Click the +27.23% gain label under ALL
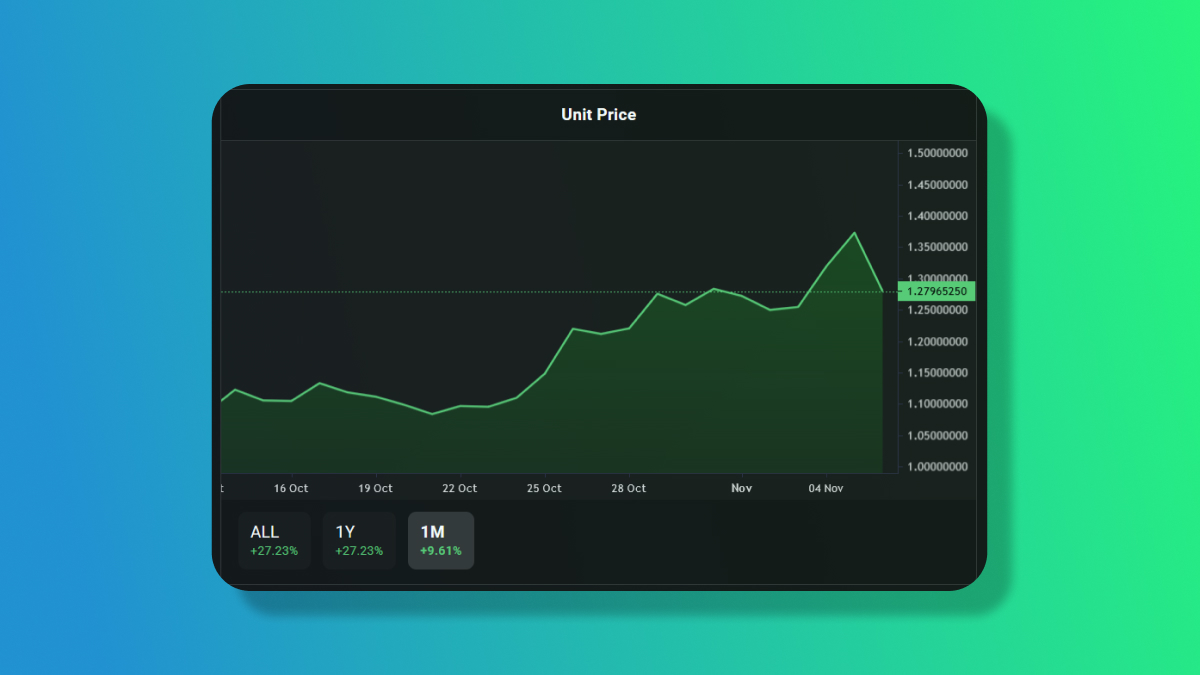This screenshot has width=1200, height=675. click(x=274, y=551)
